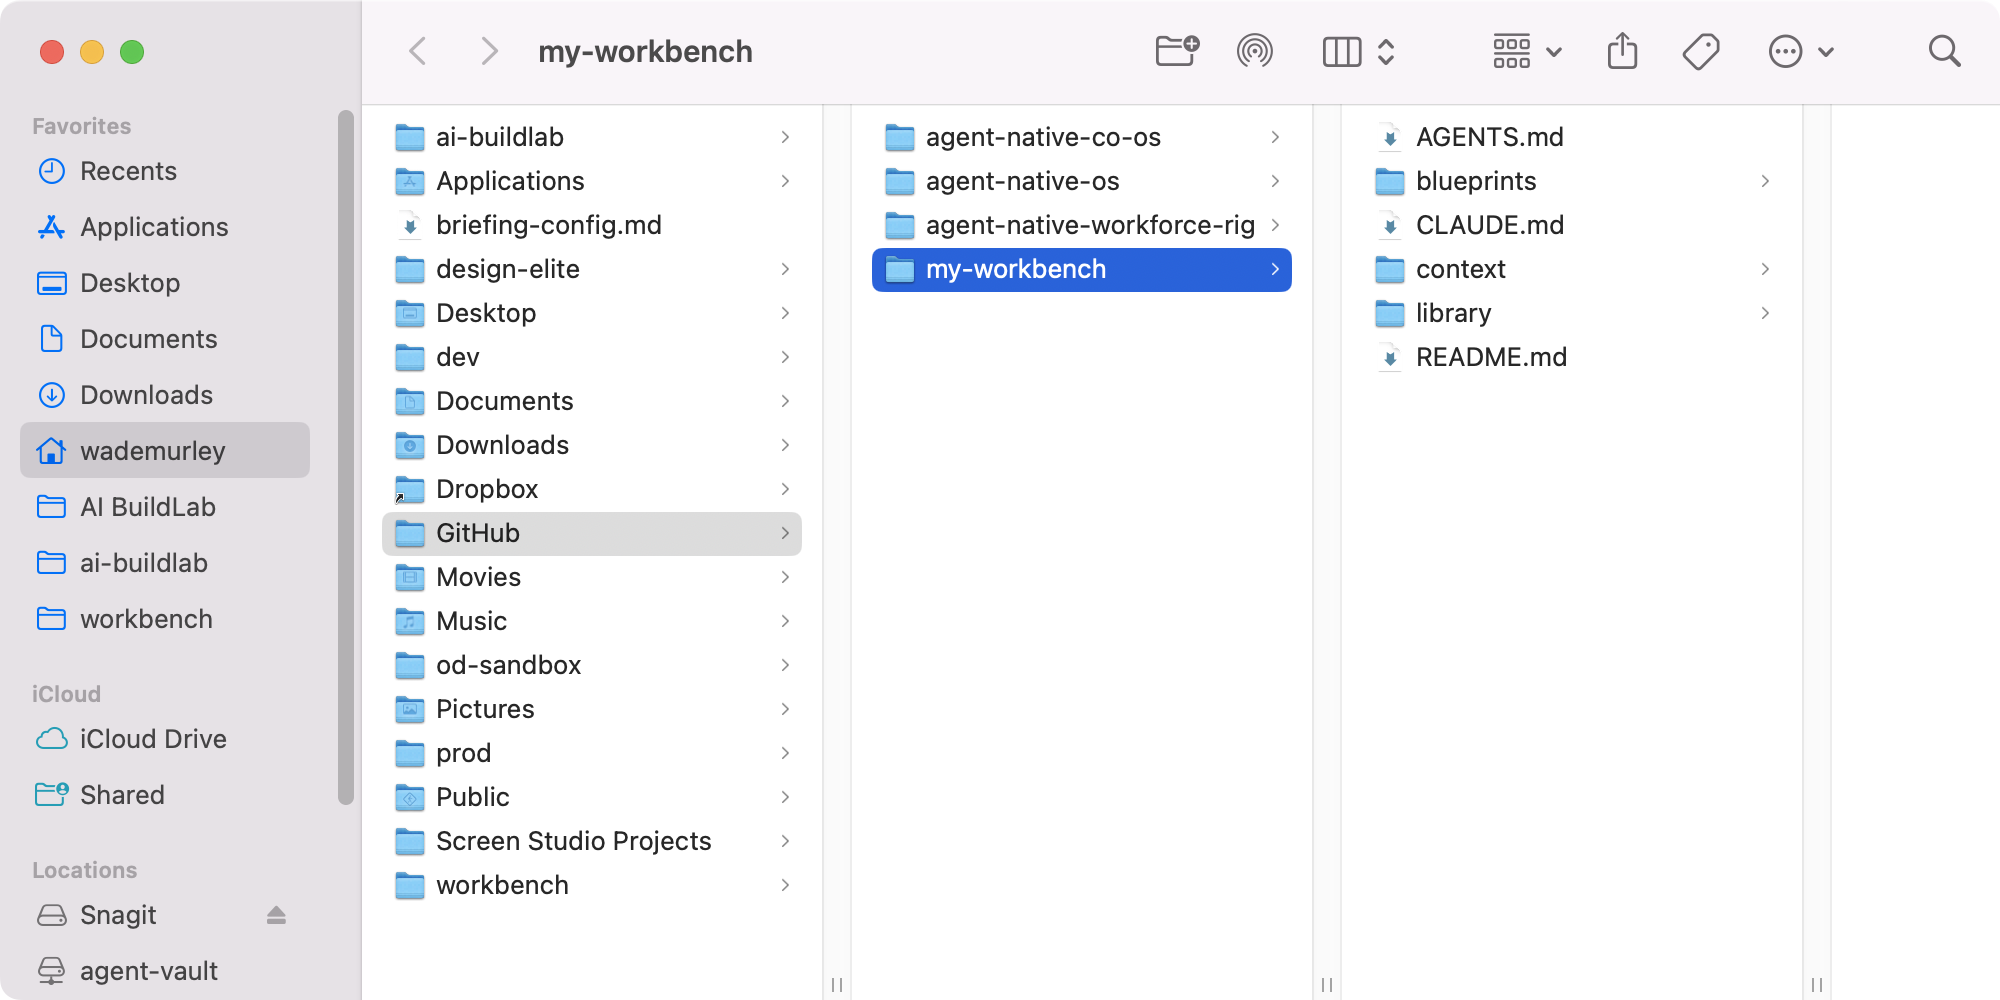Viewport: 2000px width, 1000px height.
Task: Go forward with the right arrow
Action: (489, 51)
